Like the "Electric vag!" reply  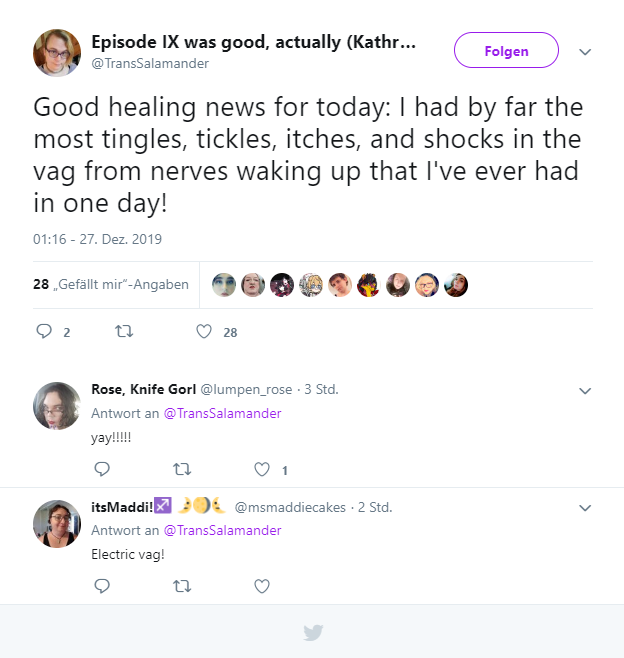click(x=262, y=586)
